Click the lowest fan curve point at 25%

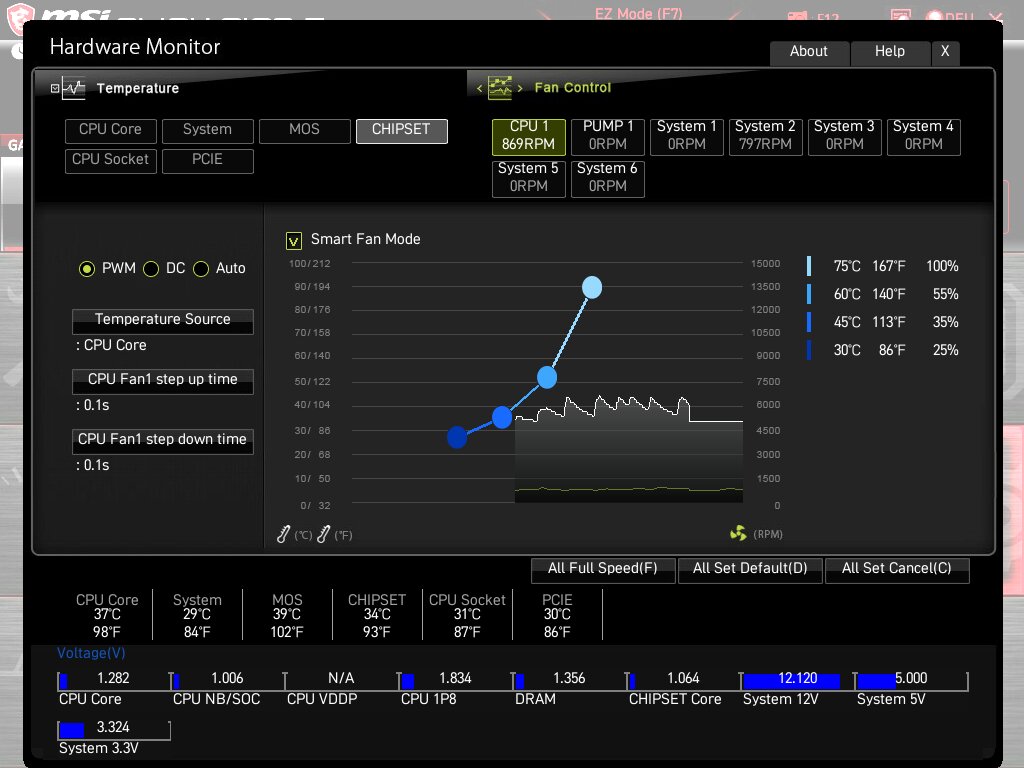pyautogui.click(x=457, y=437)
